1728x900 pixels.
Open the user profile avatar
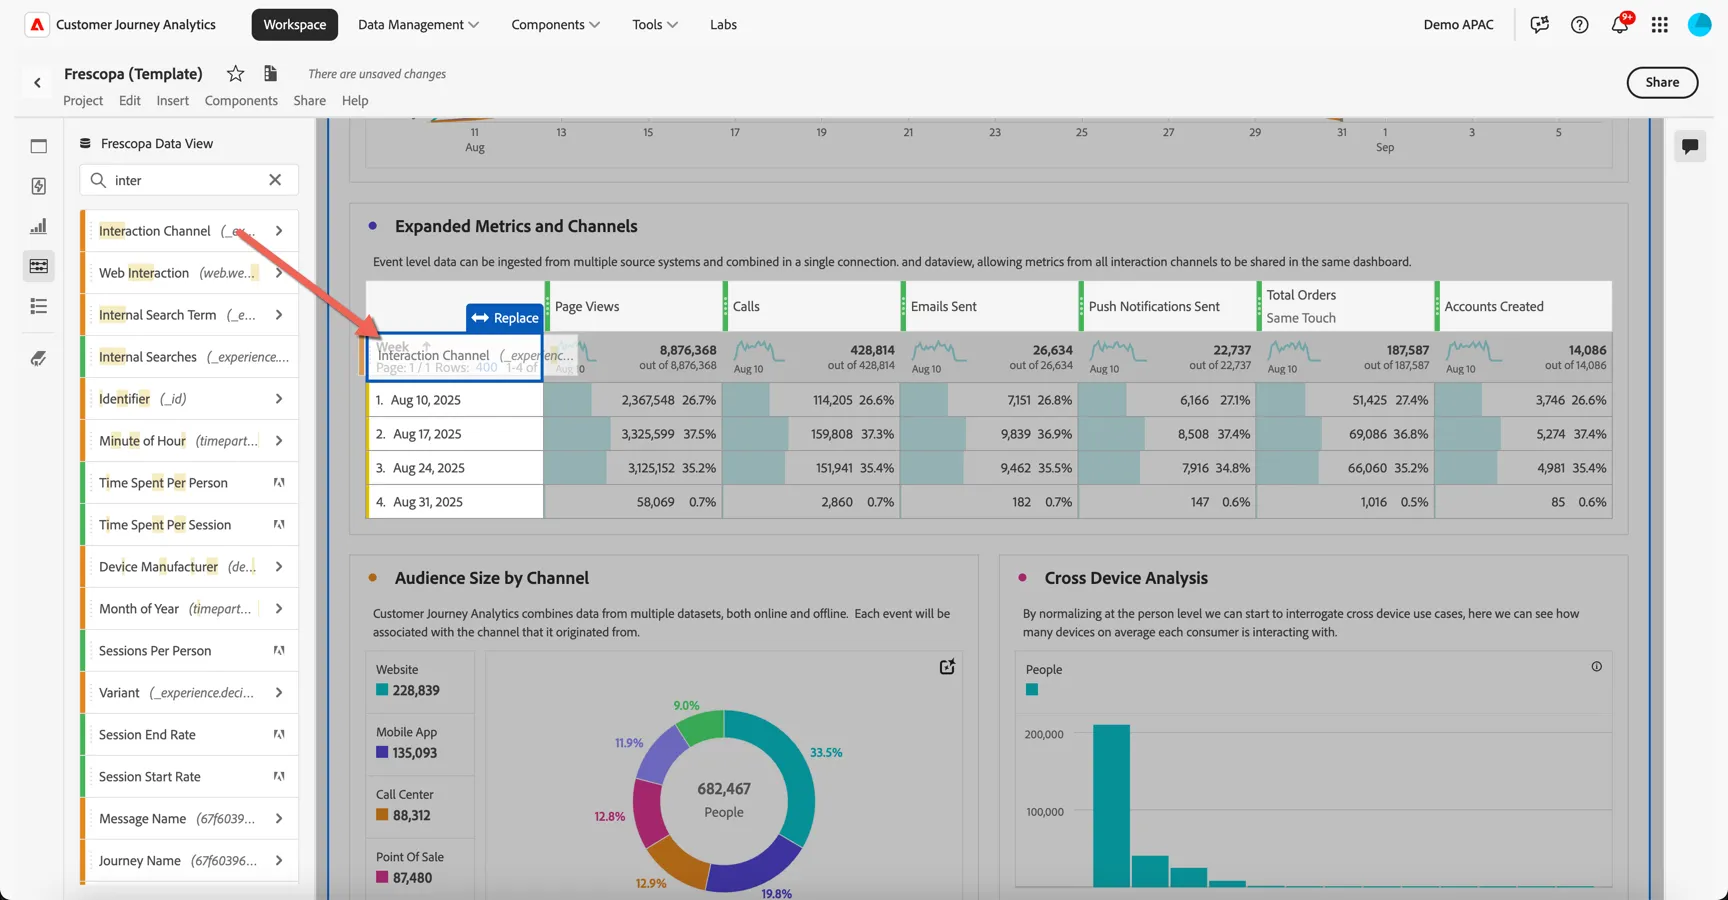click(x=1699, y=25)
